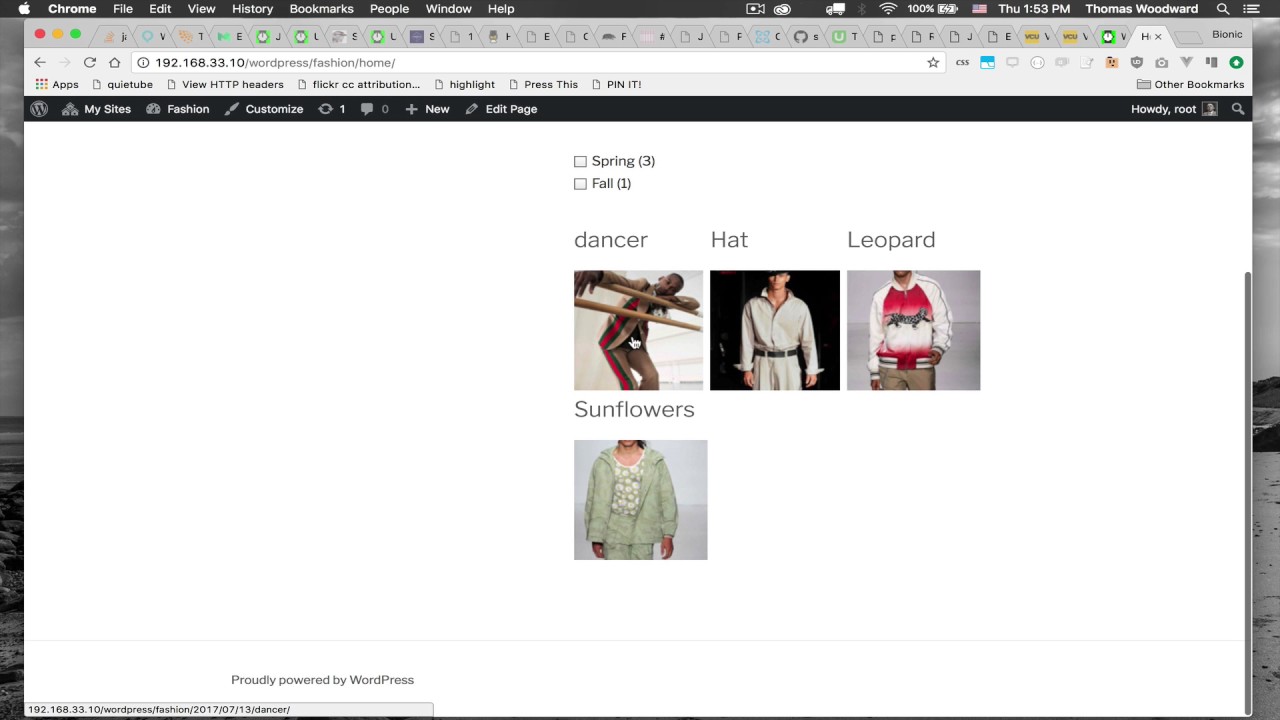Click the browser Forward arrow
This screenshot has width=1280, height=720.
[x=65, y=62]
